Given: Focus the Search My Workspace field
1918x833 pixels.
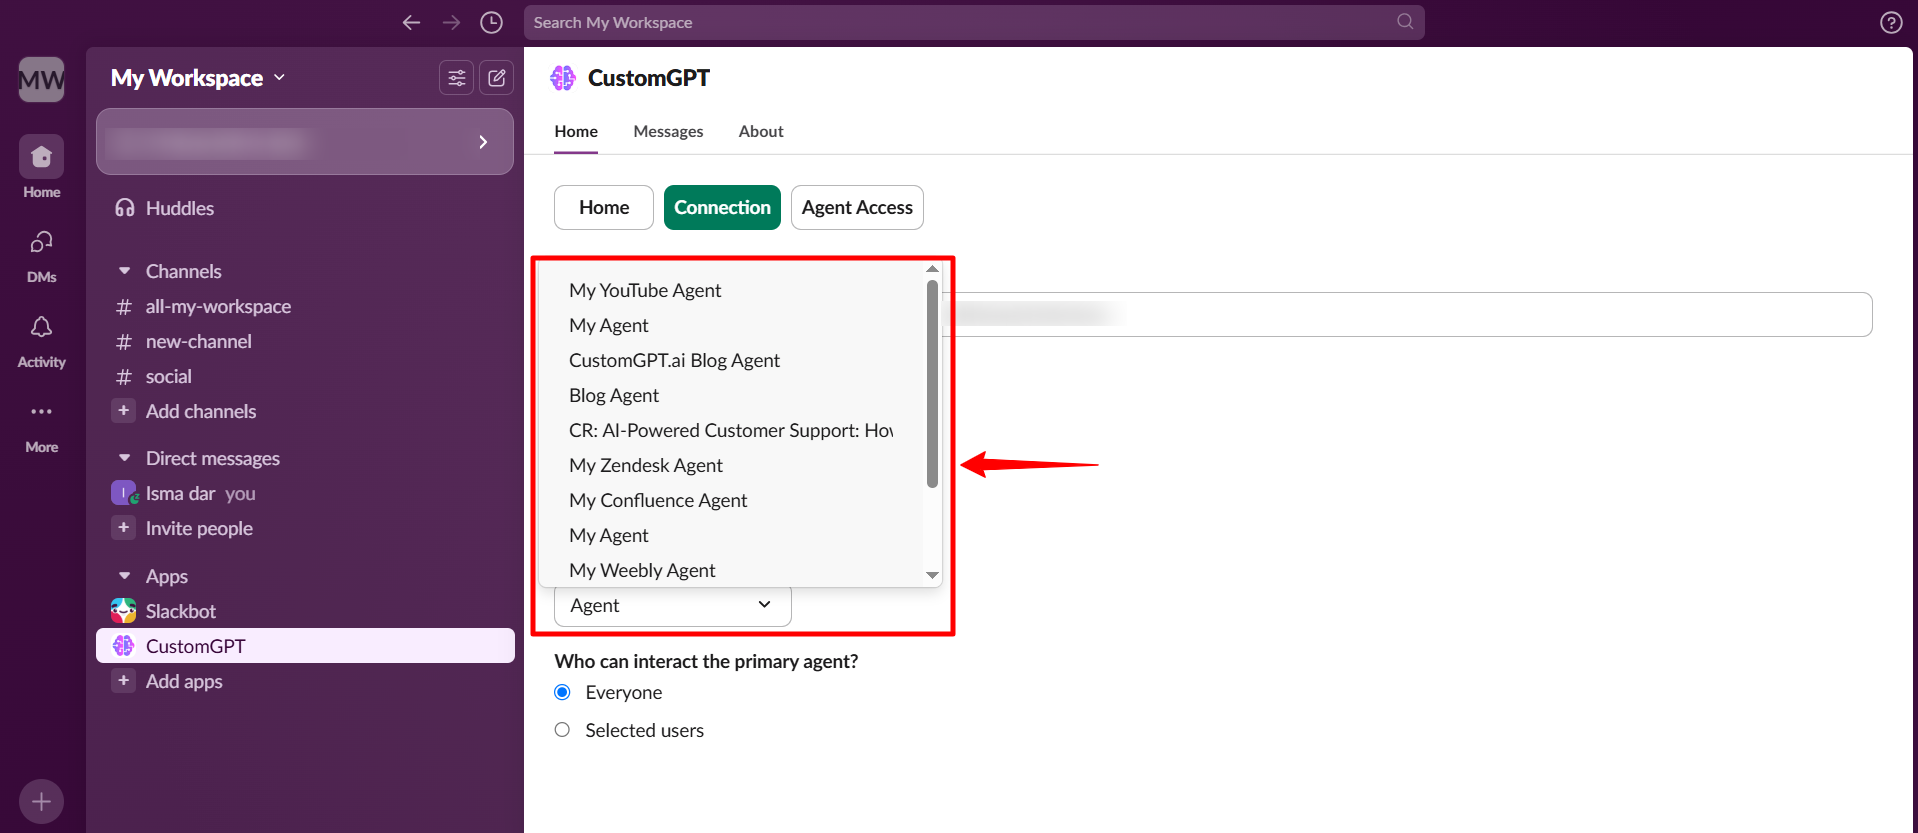Looking at the screenshot, I should 974,22.
